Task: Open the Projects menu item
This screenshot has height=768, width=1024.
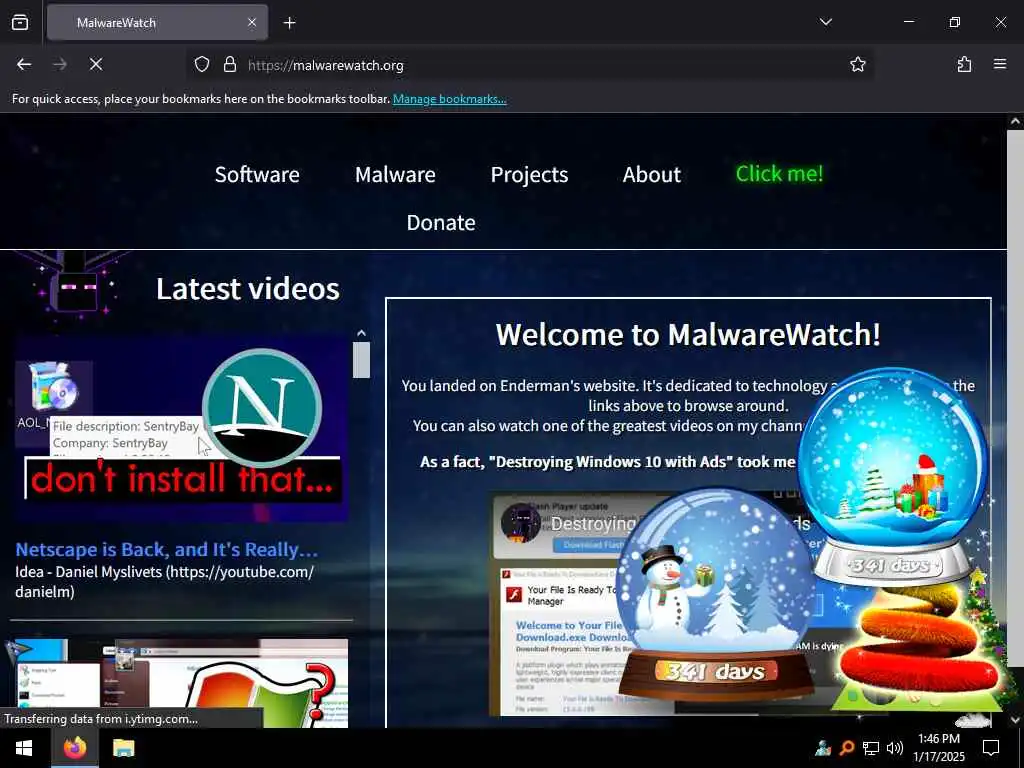Action: [529, 175]
